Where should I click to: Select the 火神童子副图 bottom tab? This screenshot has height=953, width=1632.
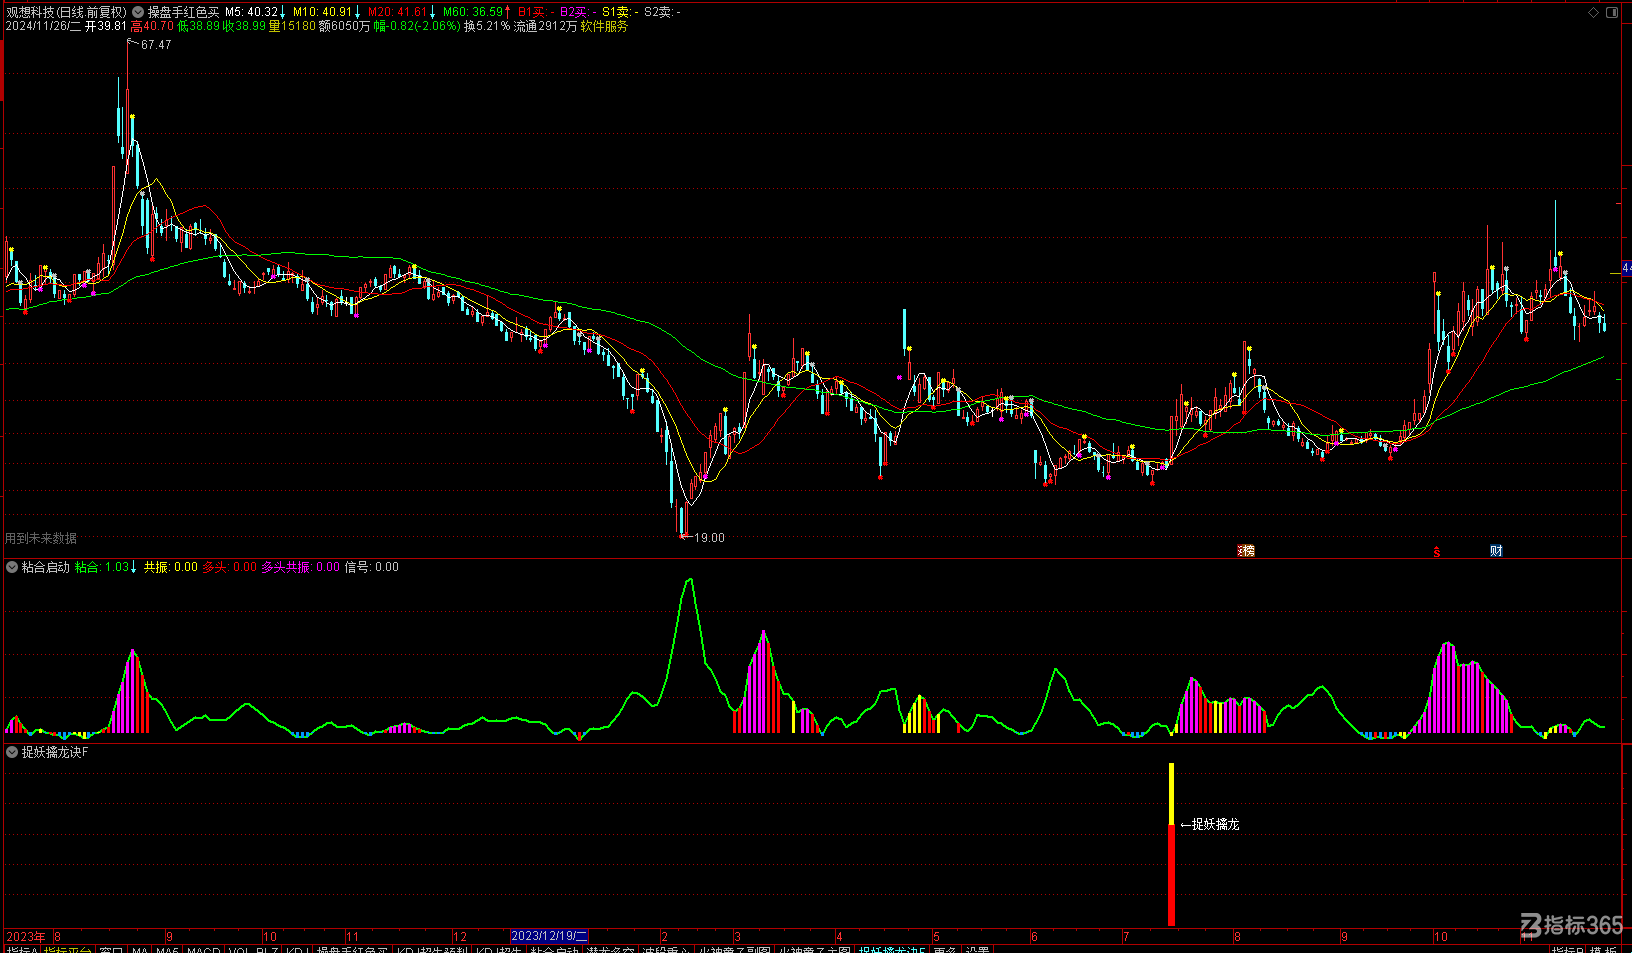tap(734, 950)
